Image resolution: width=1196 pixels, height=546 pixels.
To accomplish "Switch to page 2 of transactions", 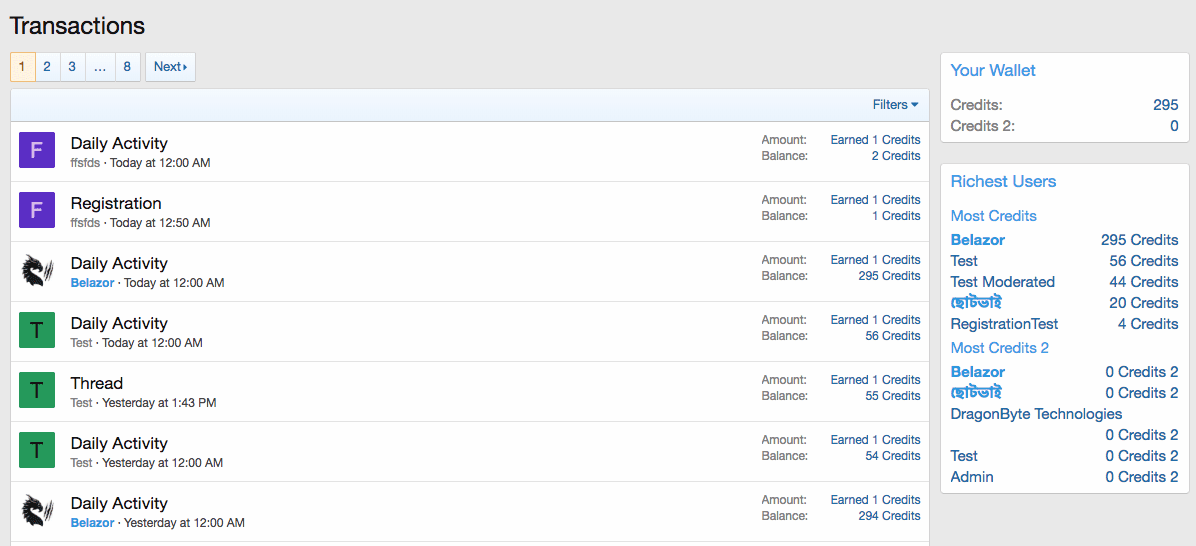I will [x=47, y=67].
